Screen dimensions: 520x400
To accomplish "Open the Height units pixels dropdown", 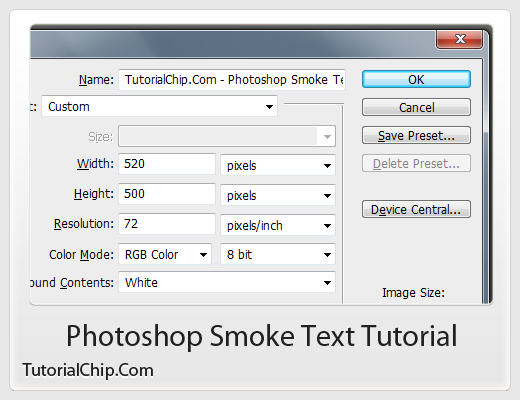I will (278, 195).
